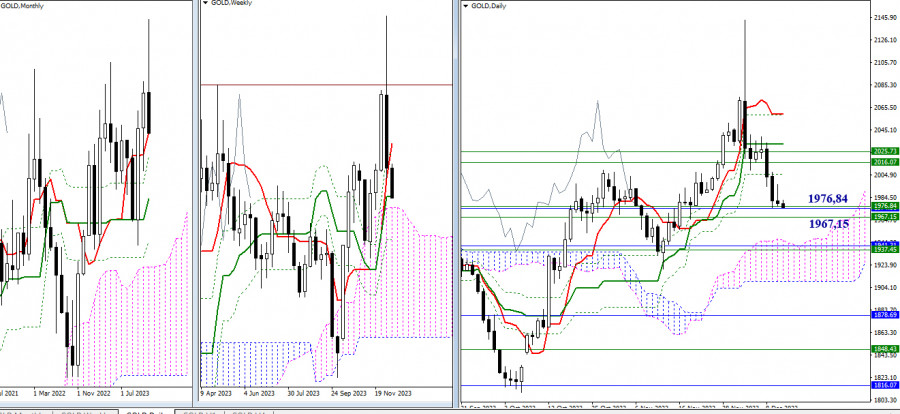Click the large blue 1967,15 annotation

click(x=829, y=224)
